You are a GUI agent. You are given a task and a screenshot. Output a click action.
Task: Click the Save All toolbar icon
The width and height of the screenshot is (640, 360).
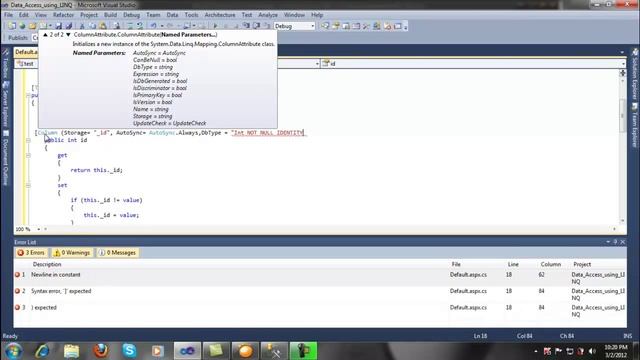click(69, 26)
